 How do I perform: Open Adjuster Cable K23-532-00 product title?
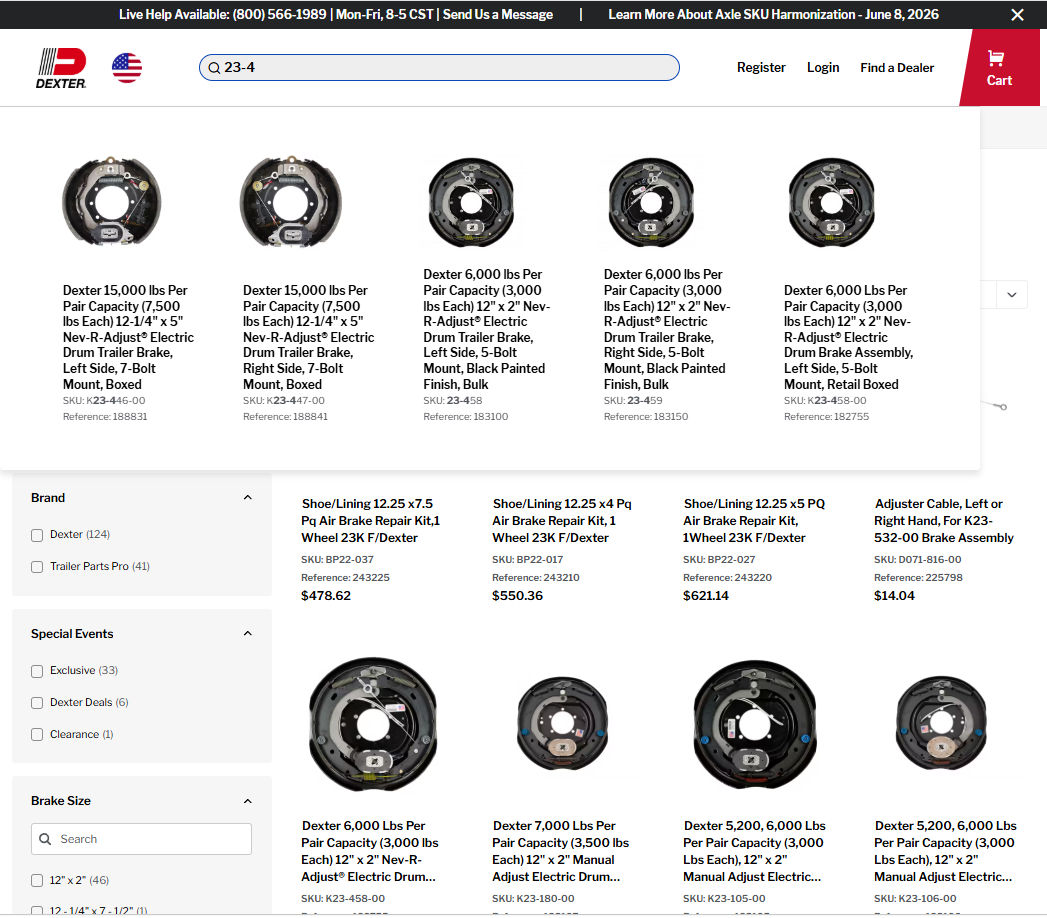[x=944, y=521]
